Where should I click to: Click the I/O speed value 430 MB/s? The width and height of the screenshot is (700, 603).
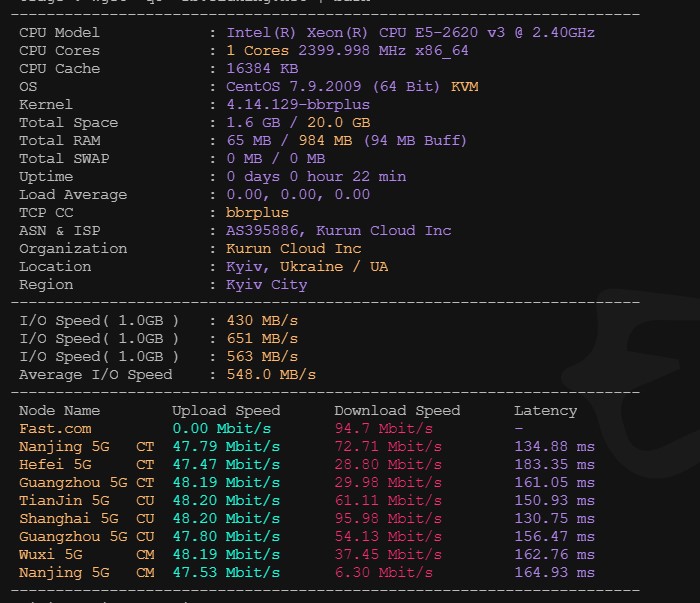tap(262, 320)
